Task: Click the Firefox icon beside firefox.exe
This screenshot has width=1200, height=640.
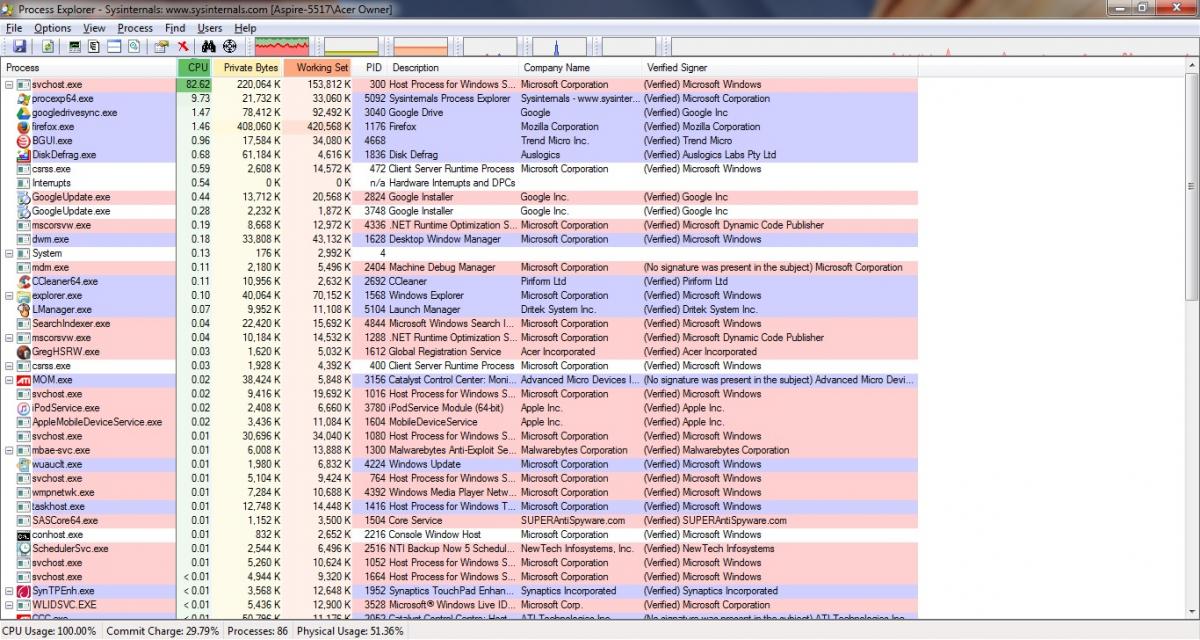Action: (x=24, y=127)
